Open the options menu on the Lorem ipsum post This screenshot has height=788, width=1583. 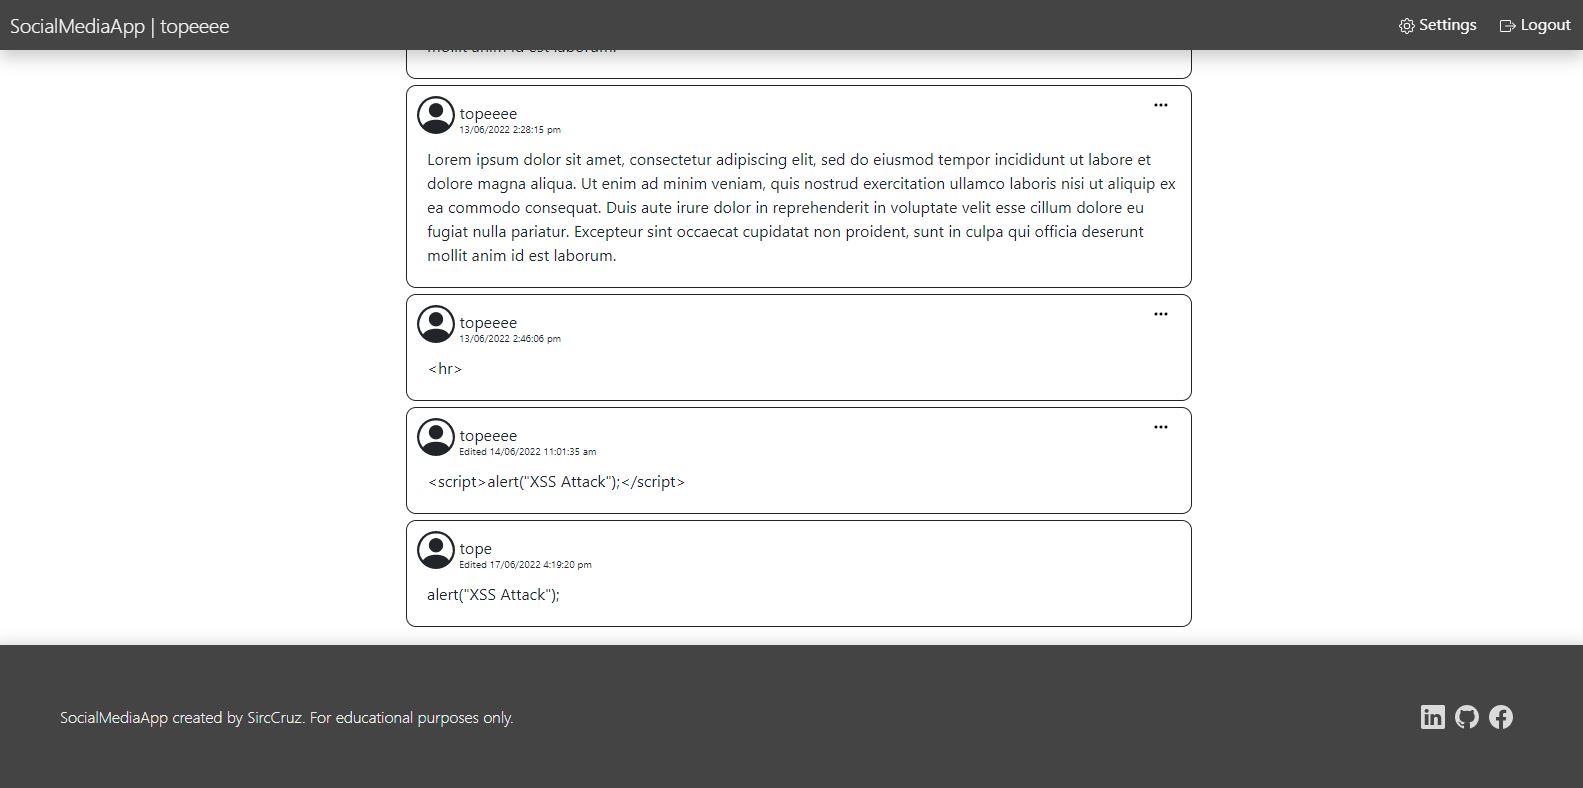1161,105
